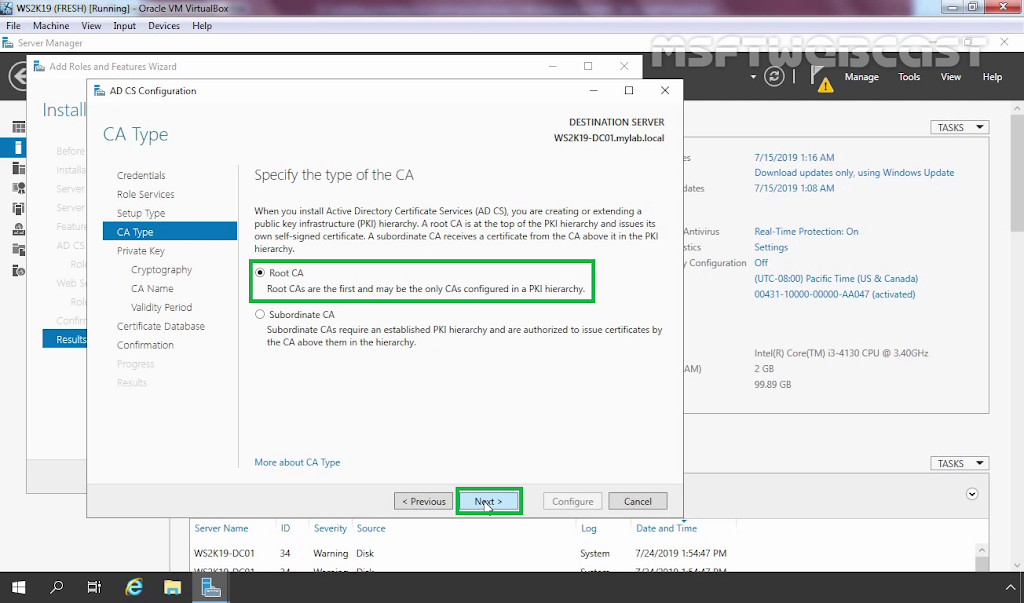Open Server Manager View menu
This screenshot has height=603, width=1024.
tap(950, 76)
